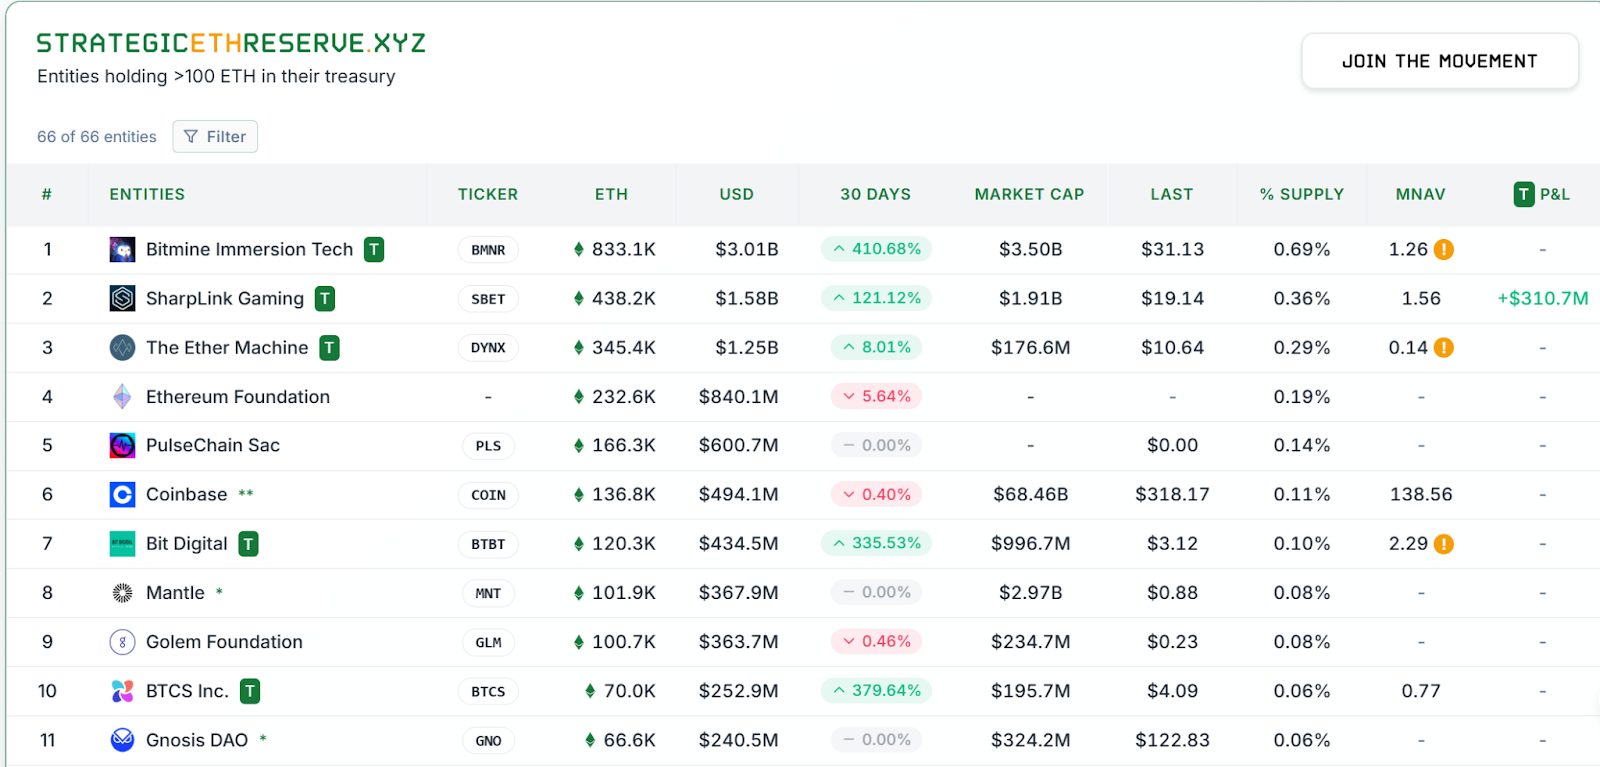Click the T badge next to The Ether Machine
This screenshot has width=1600, height=767.
click(329, 347)
